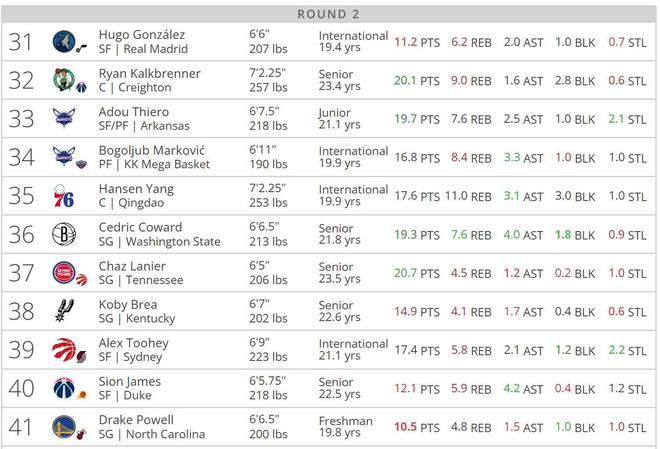
Task: Click the Detroit Pistons logo at pick 37
Action: pyautogui.click(x=64, y=273)
